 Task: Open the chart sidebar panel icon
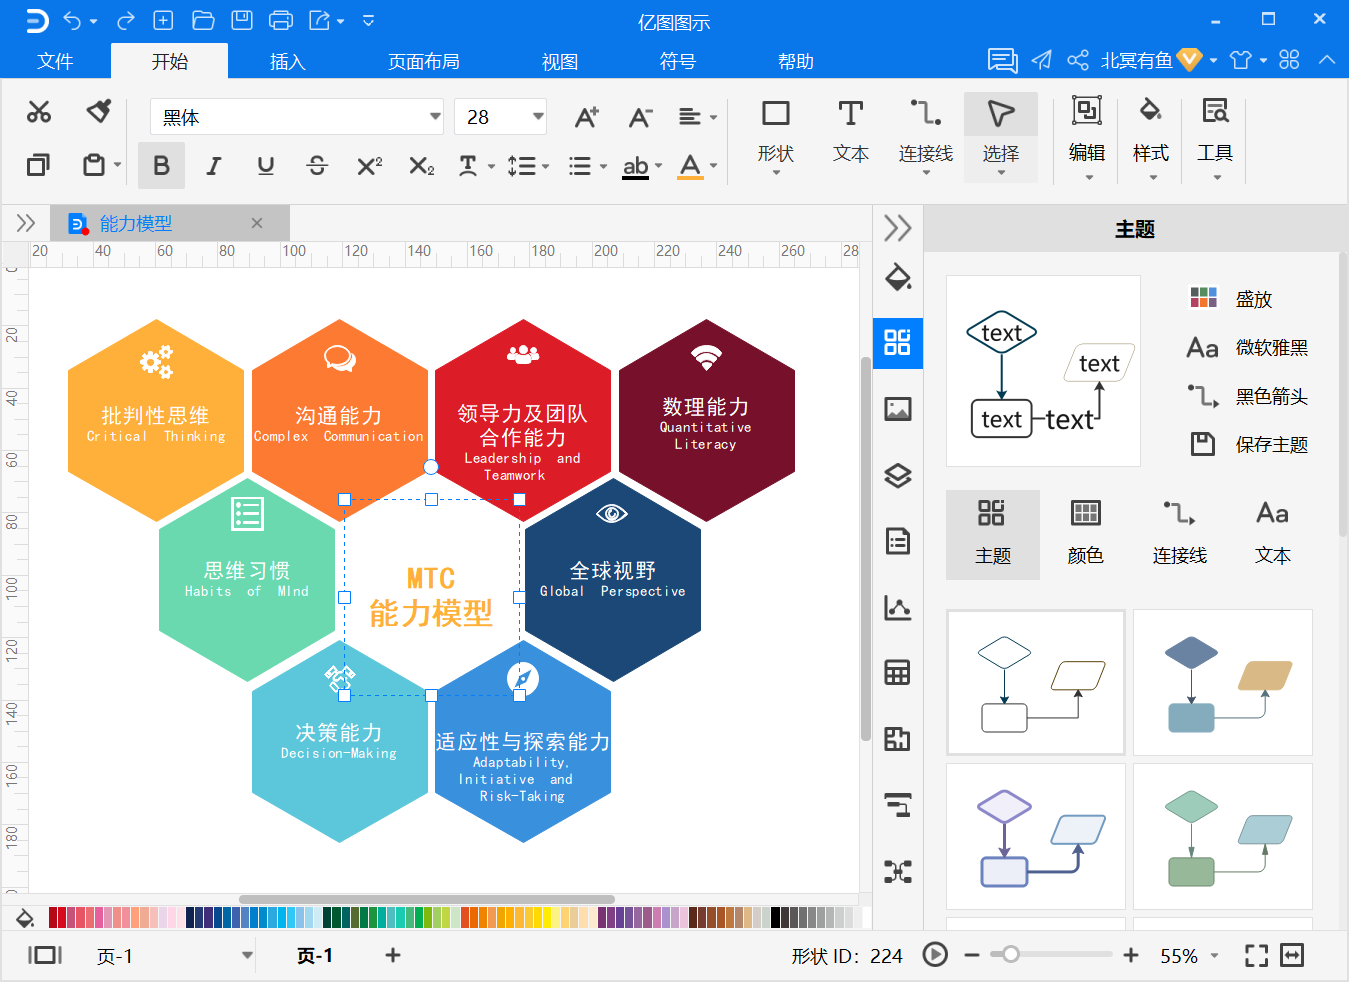[x=898, y=607]
